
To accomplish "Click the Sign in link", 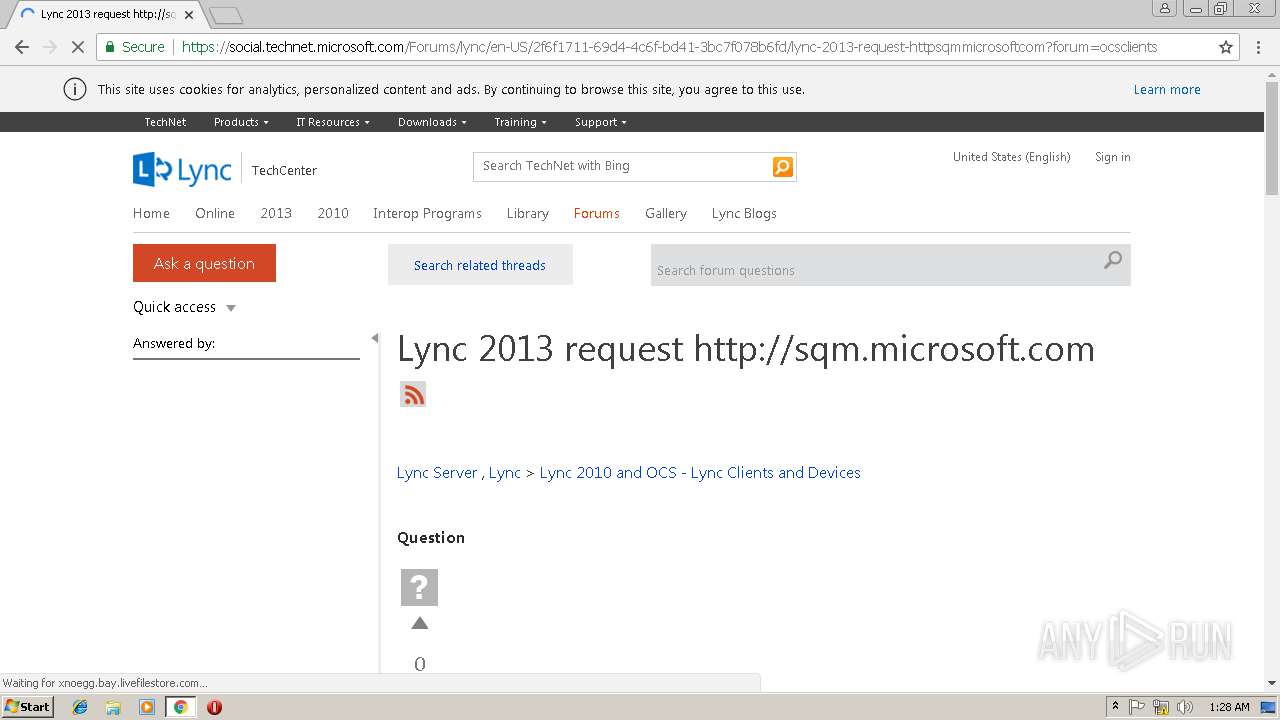I will (x=1113, y=157).
